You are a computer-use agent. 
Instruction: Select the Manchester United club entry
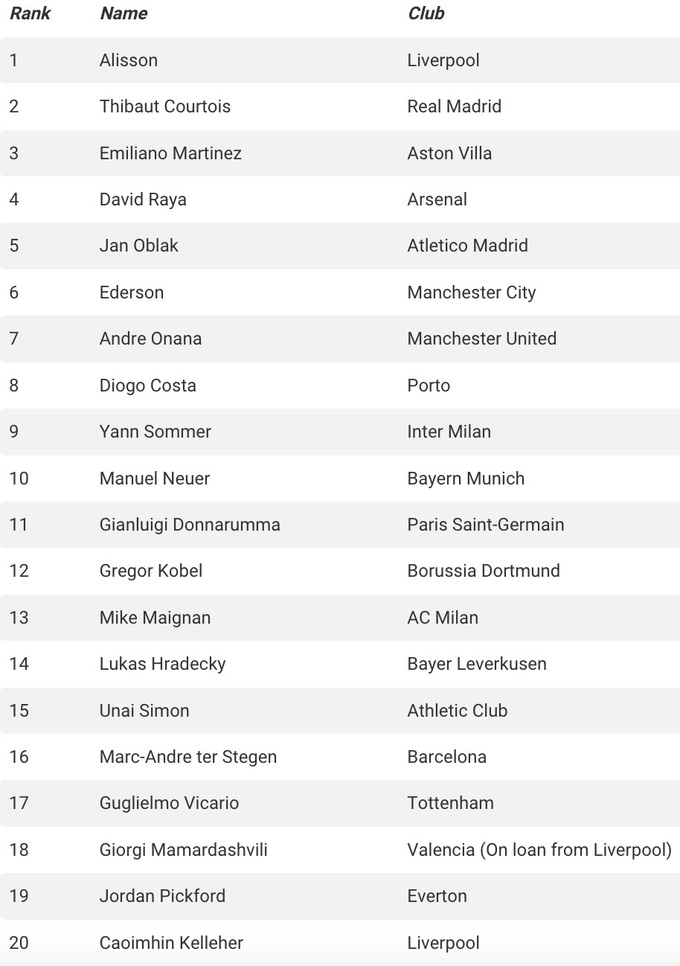pos(481,338)
